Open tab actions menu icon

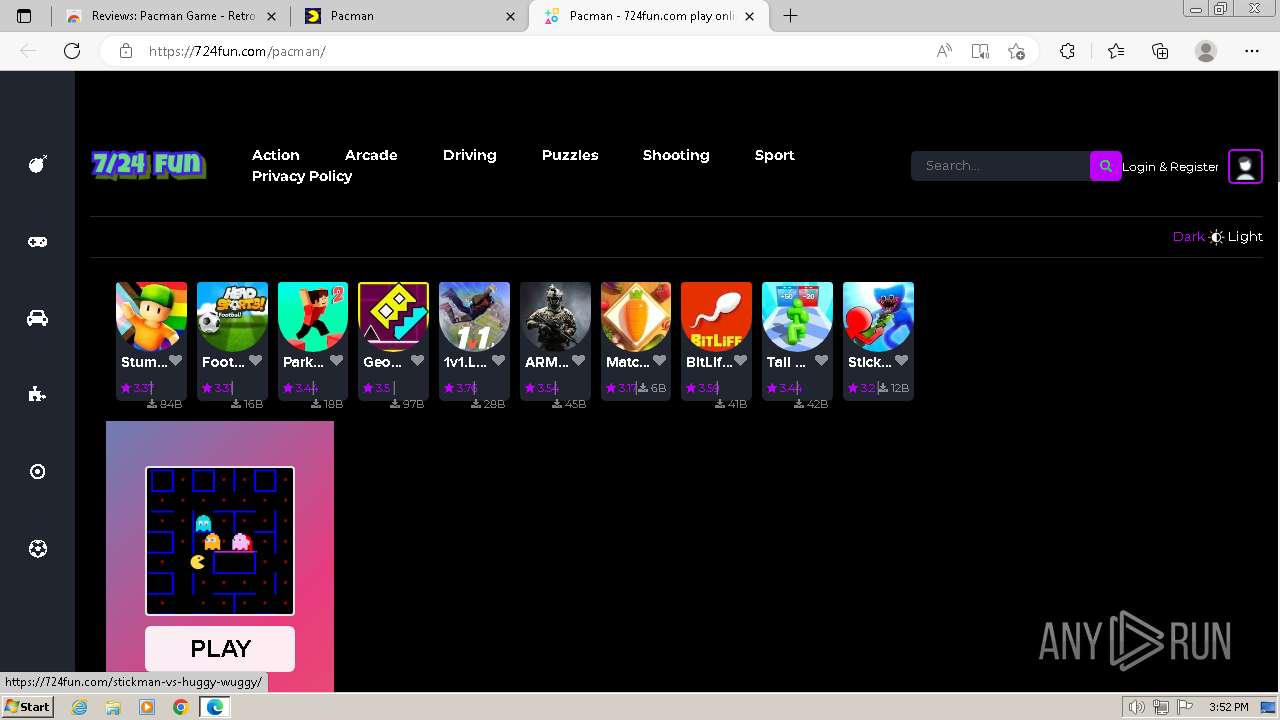point(25,16)
